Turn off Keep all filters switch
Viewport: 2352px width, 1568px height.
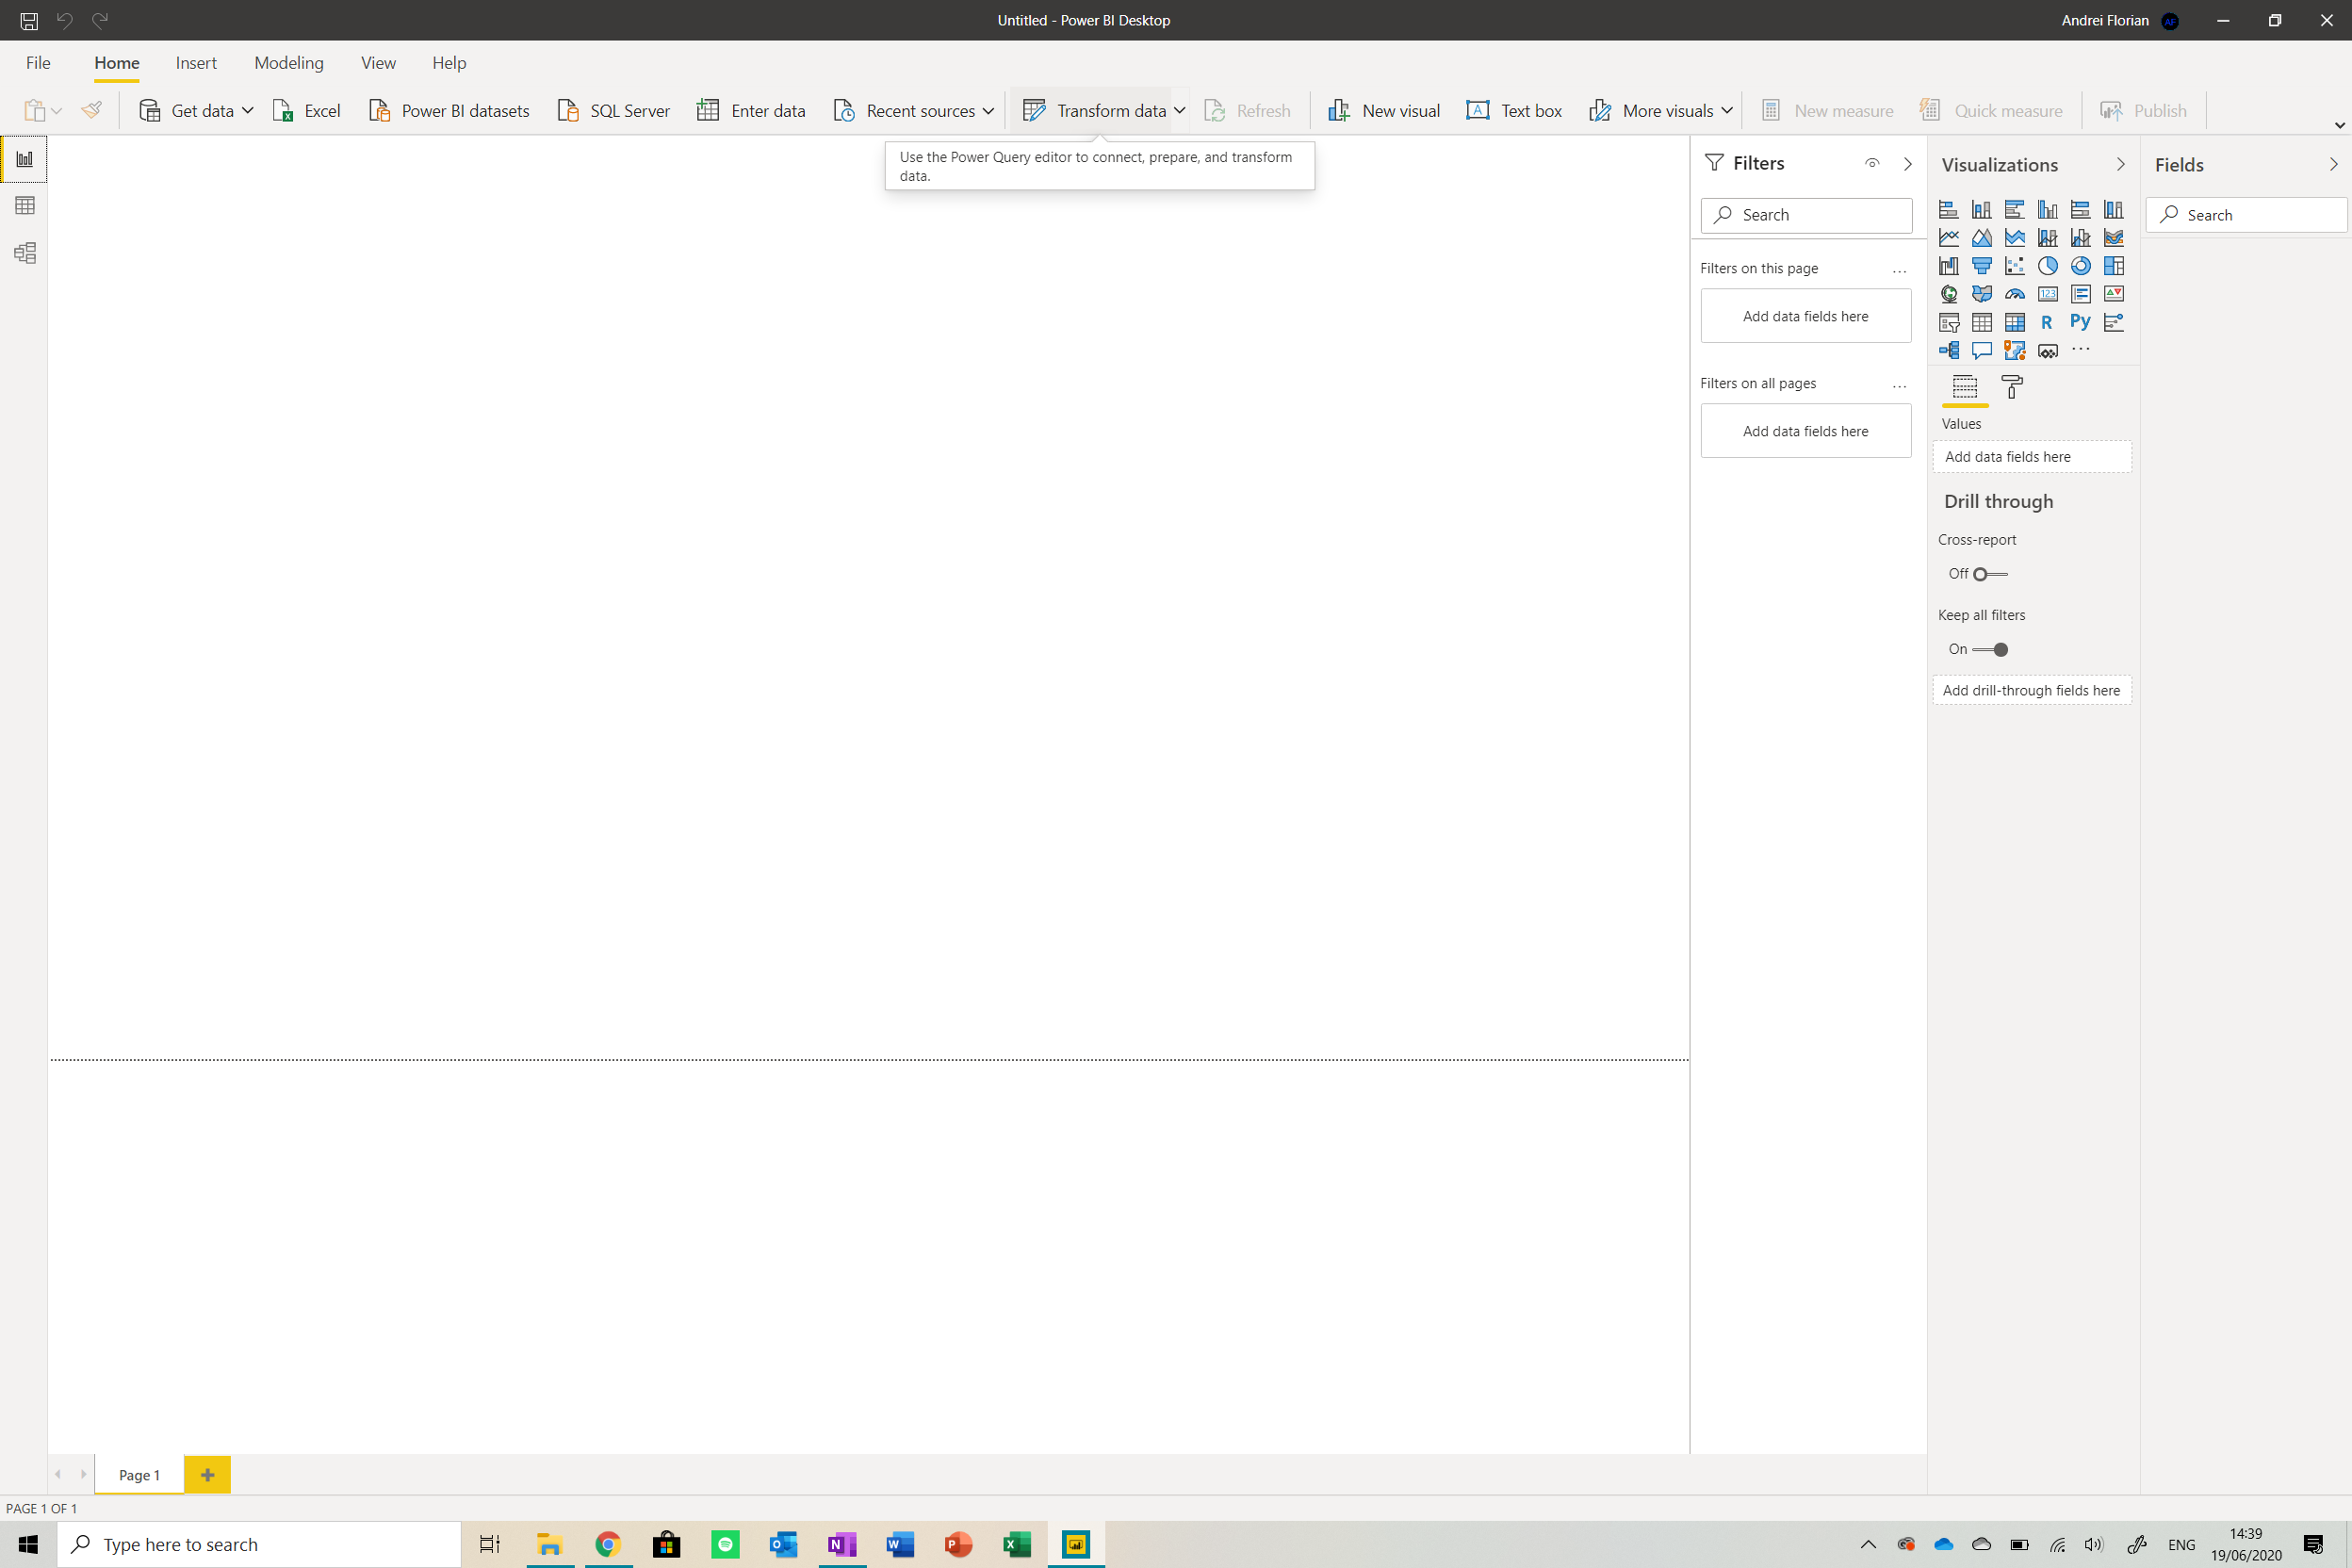tap(1991, 650)
